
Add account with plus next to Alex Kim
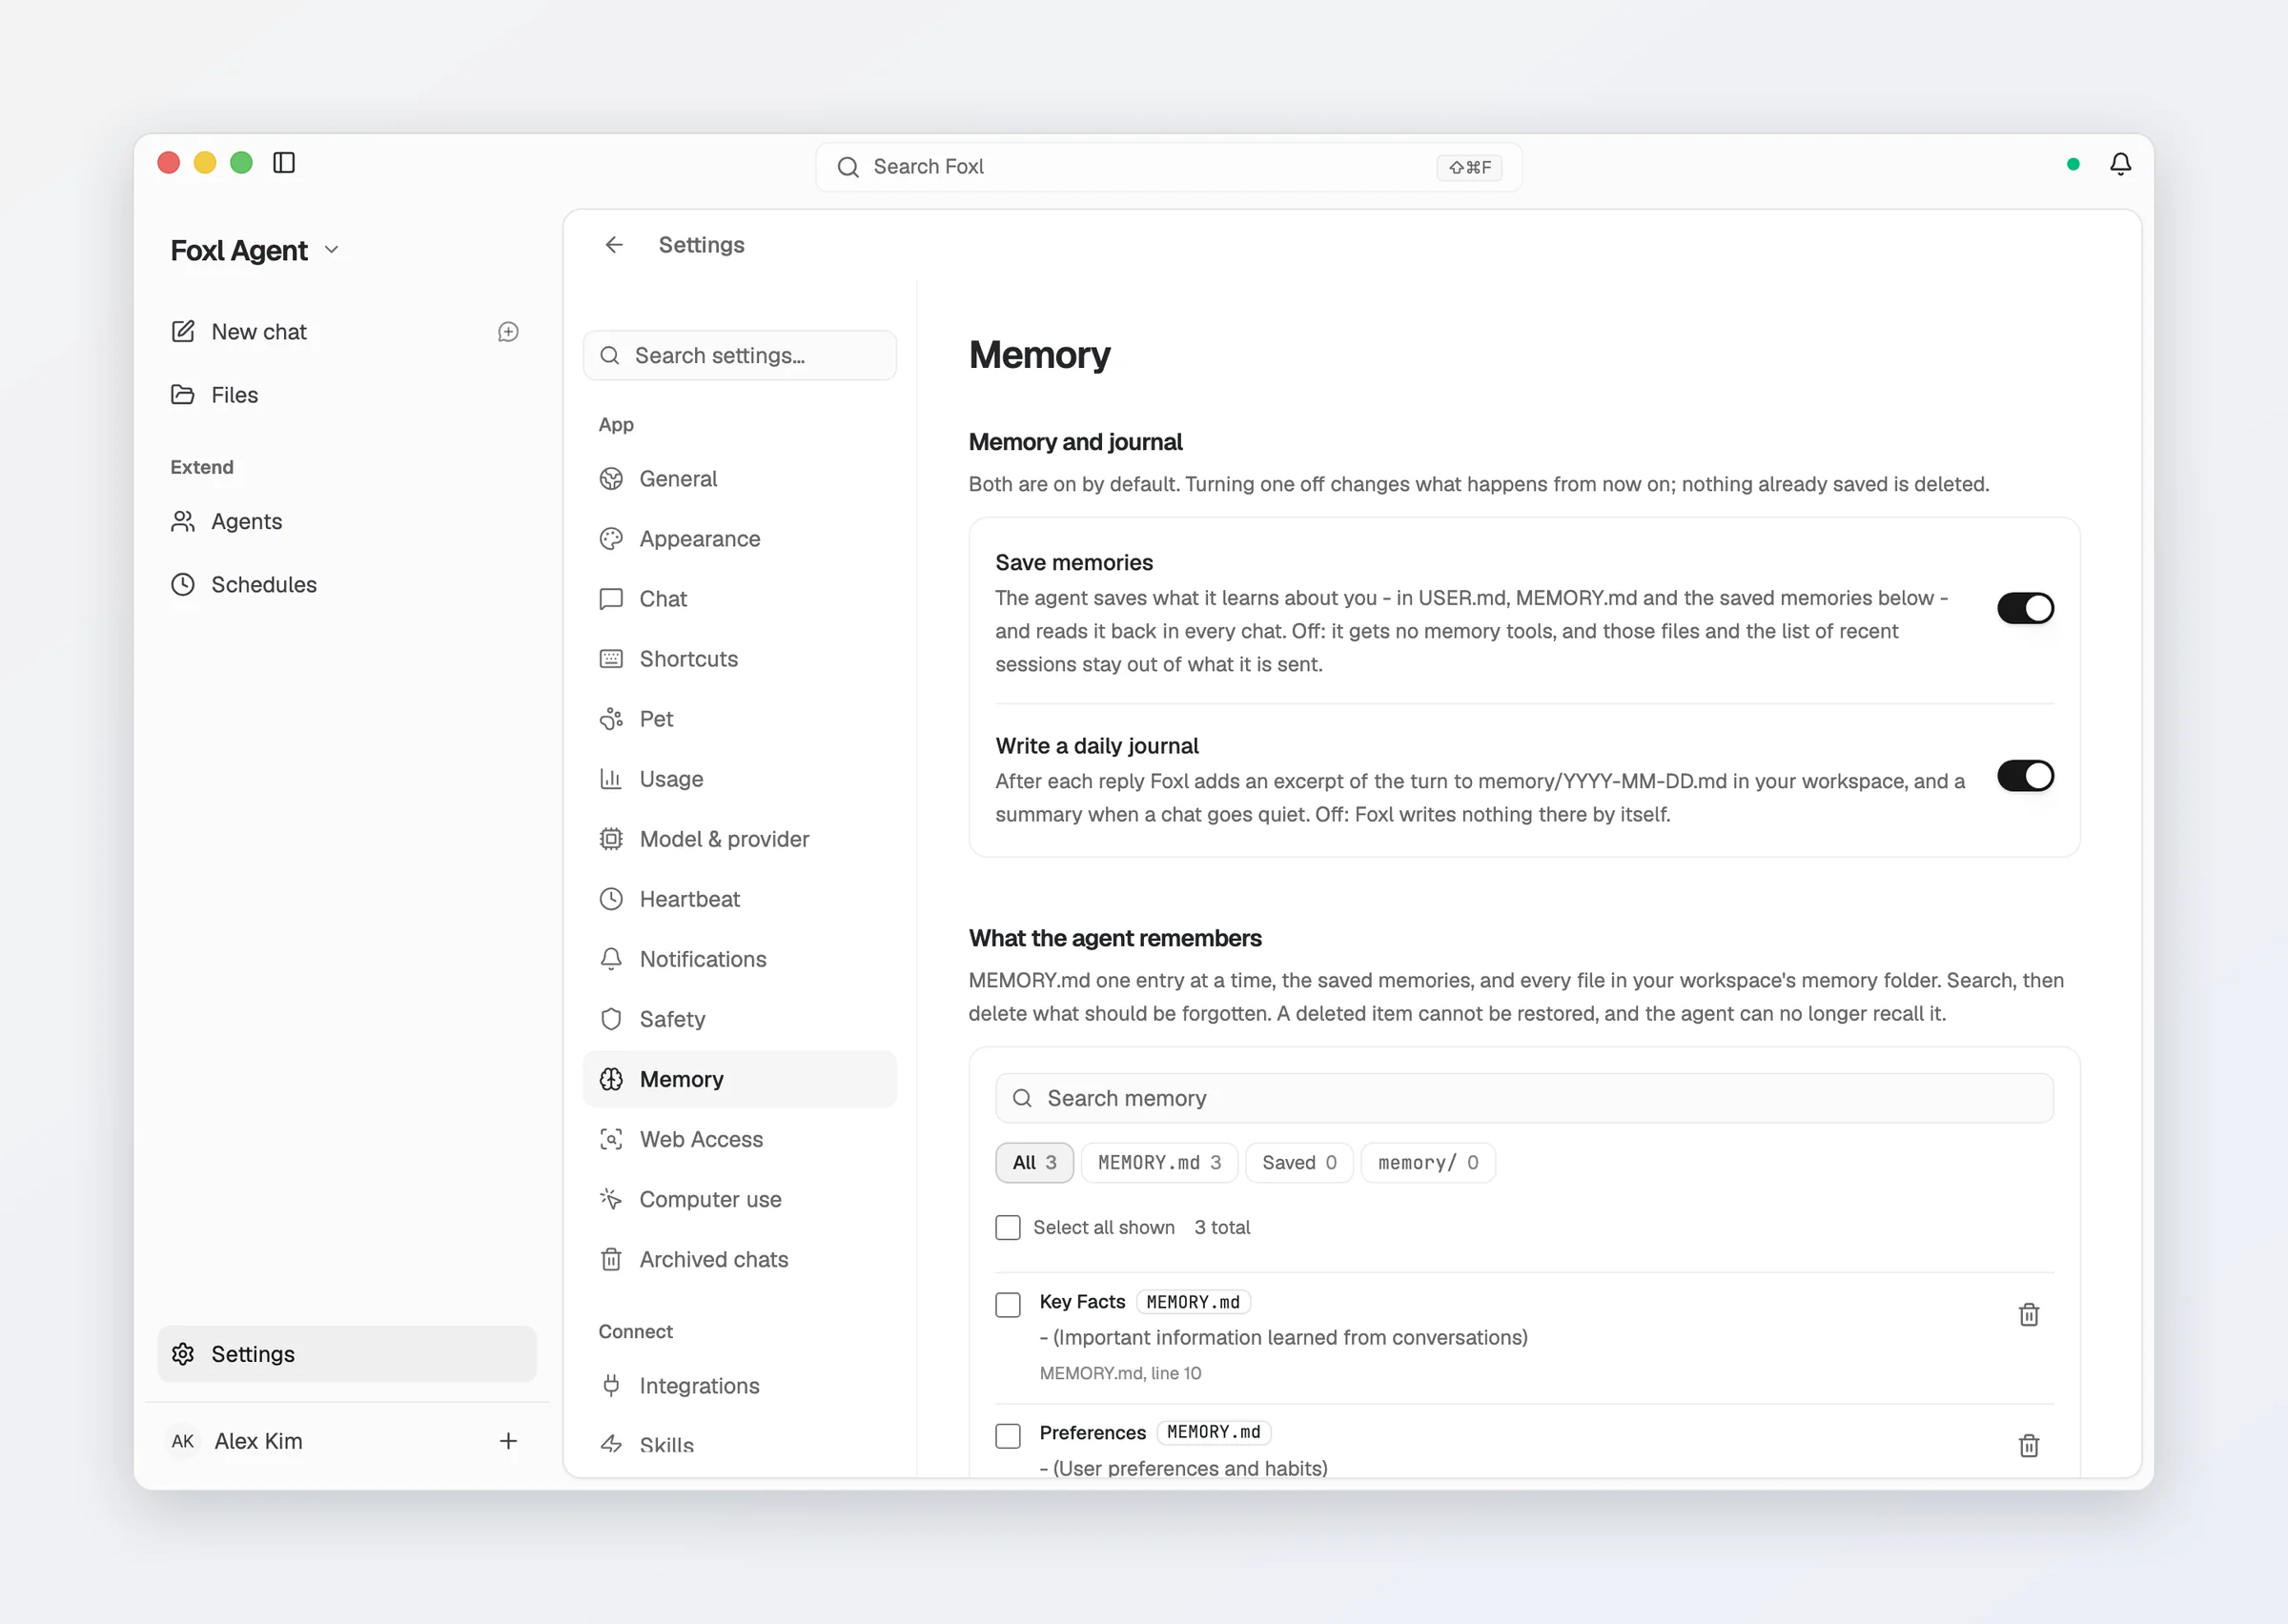tap(508, 1441)
